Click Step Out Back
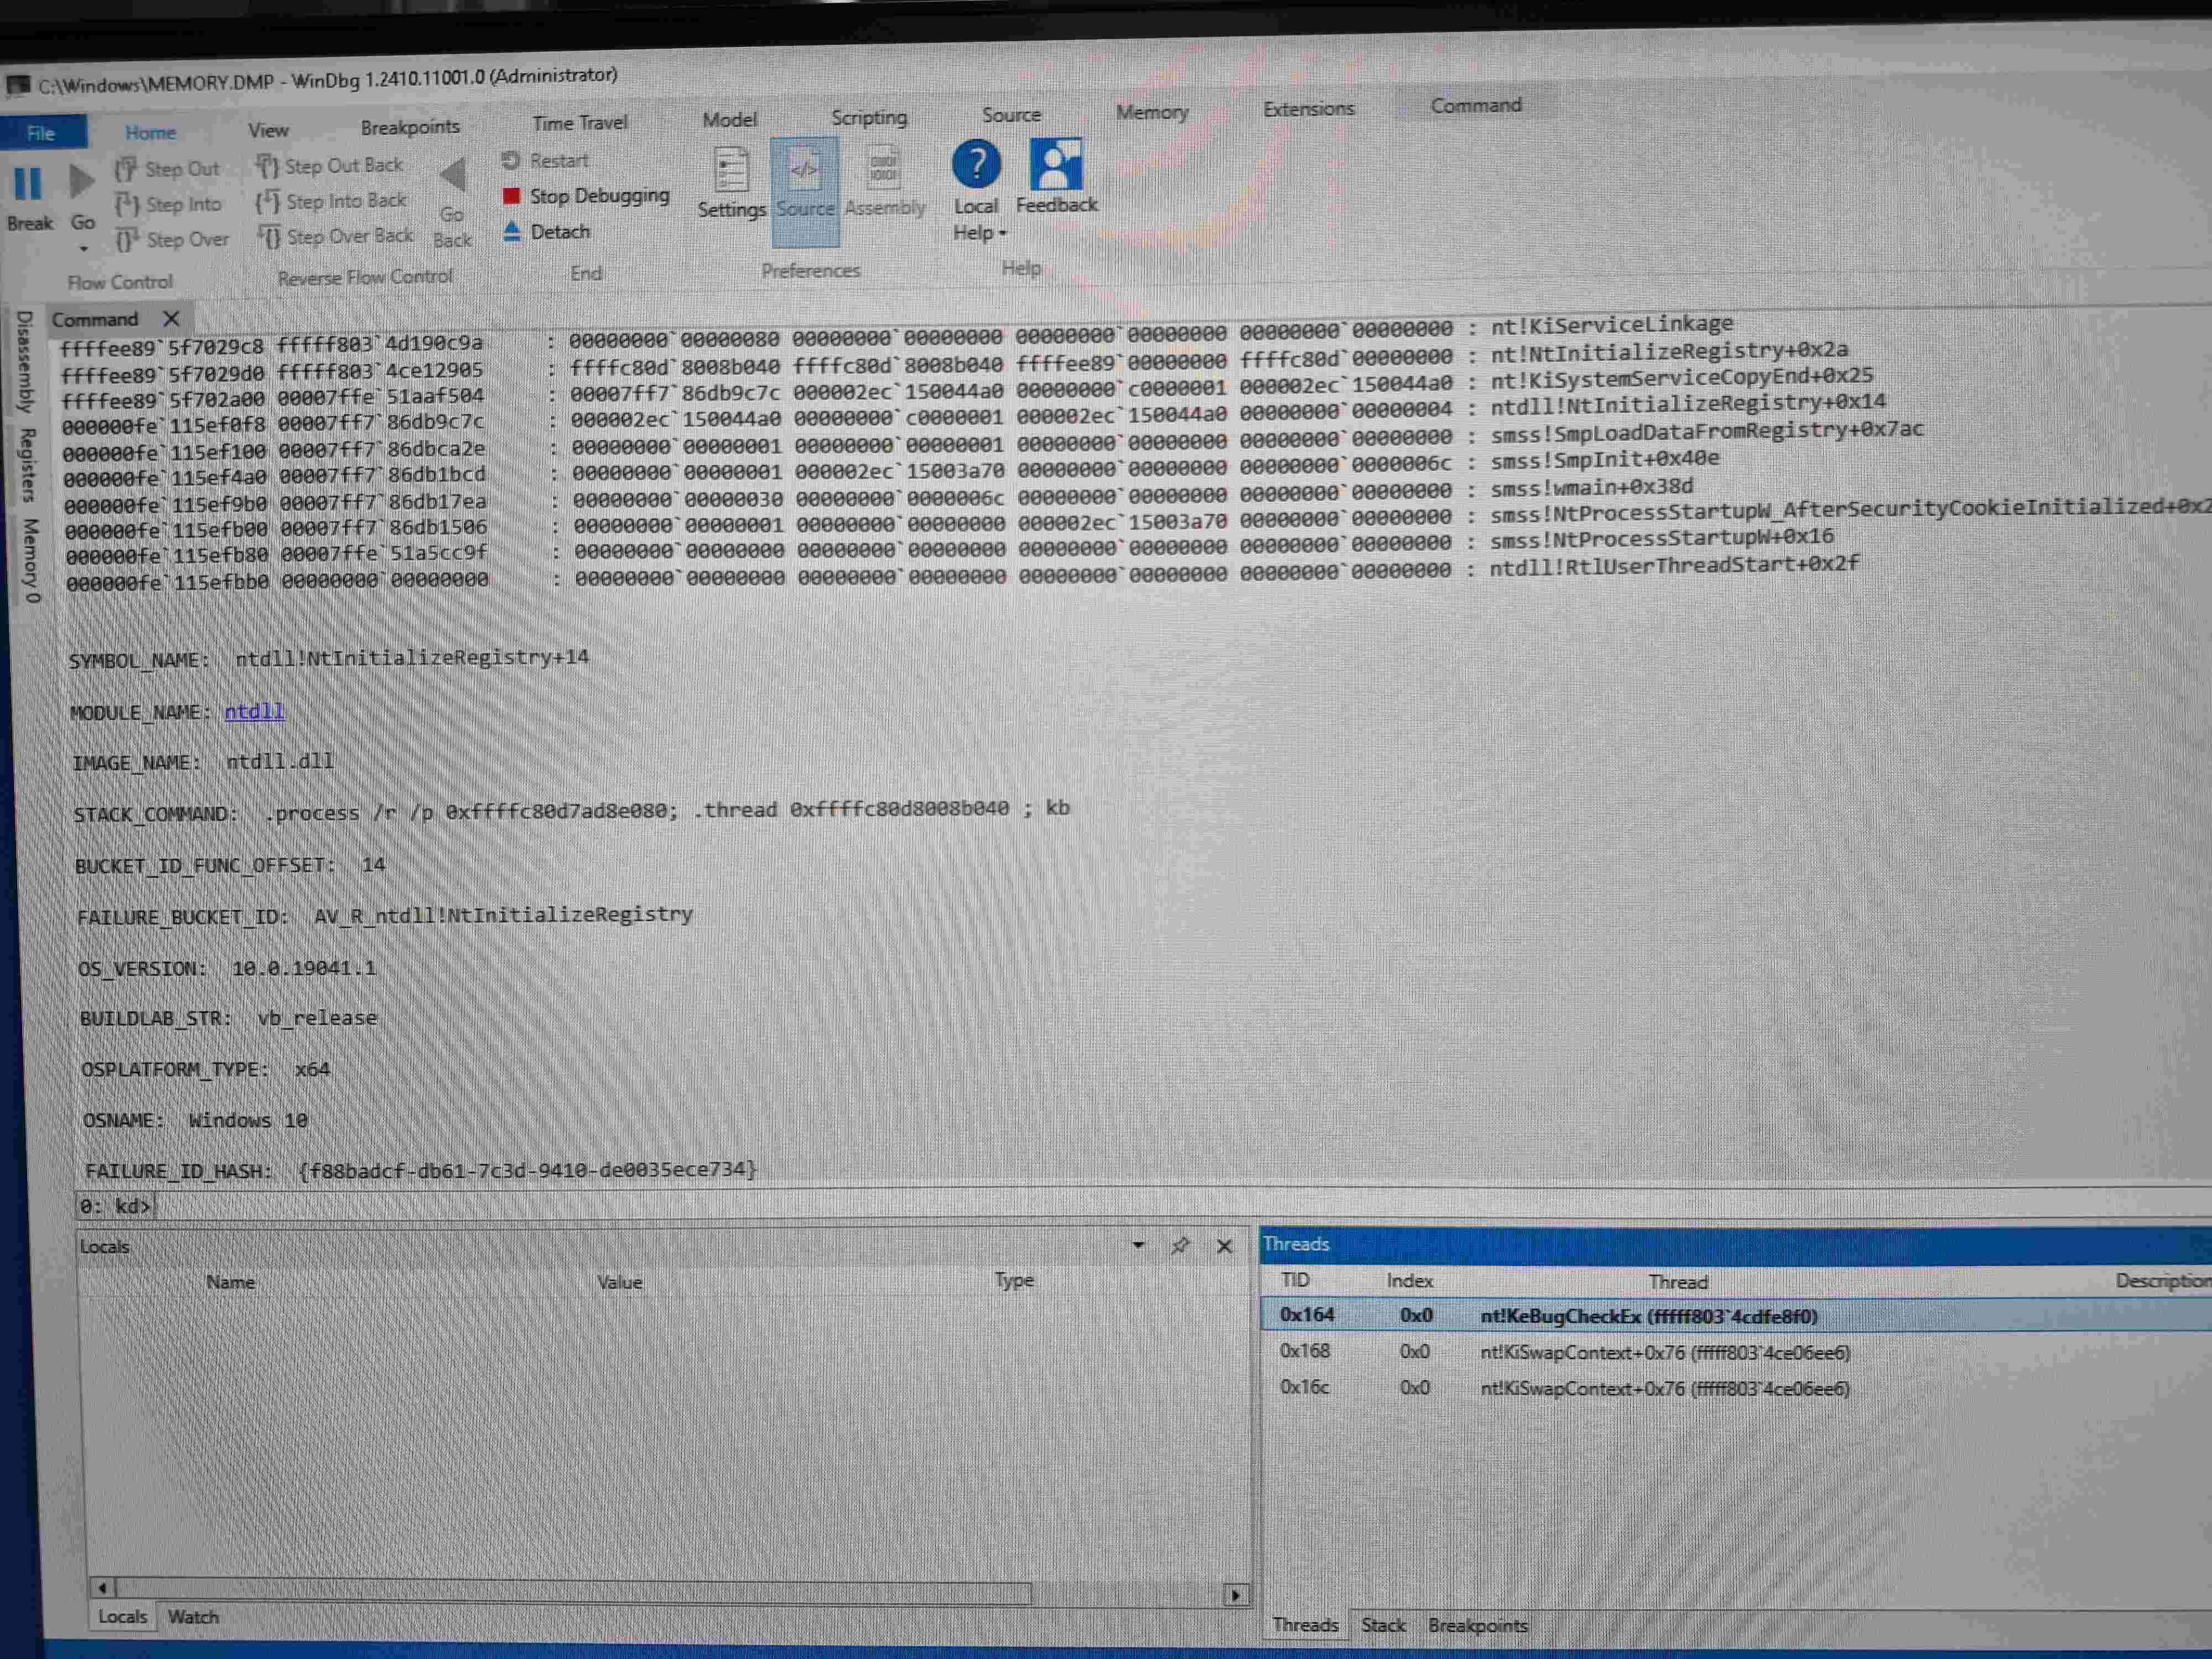This screenshot has height=1659, width=2212. pos(329,166)
